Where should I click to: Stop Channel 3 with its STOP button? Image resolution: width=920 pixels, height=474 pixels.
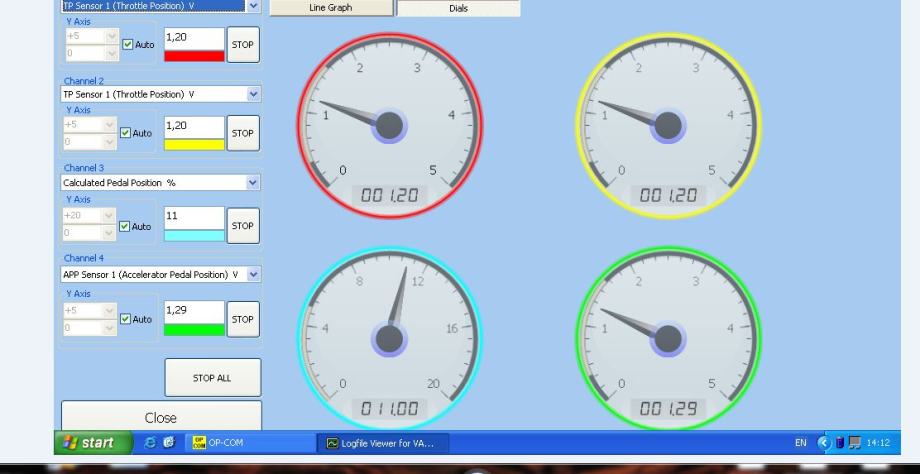[x=243, y=226]
